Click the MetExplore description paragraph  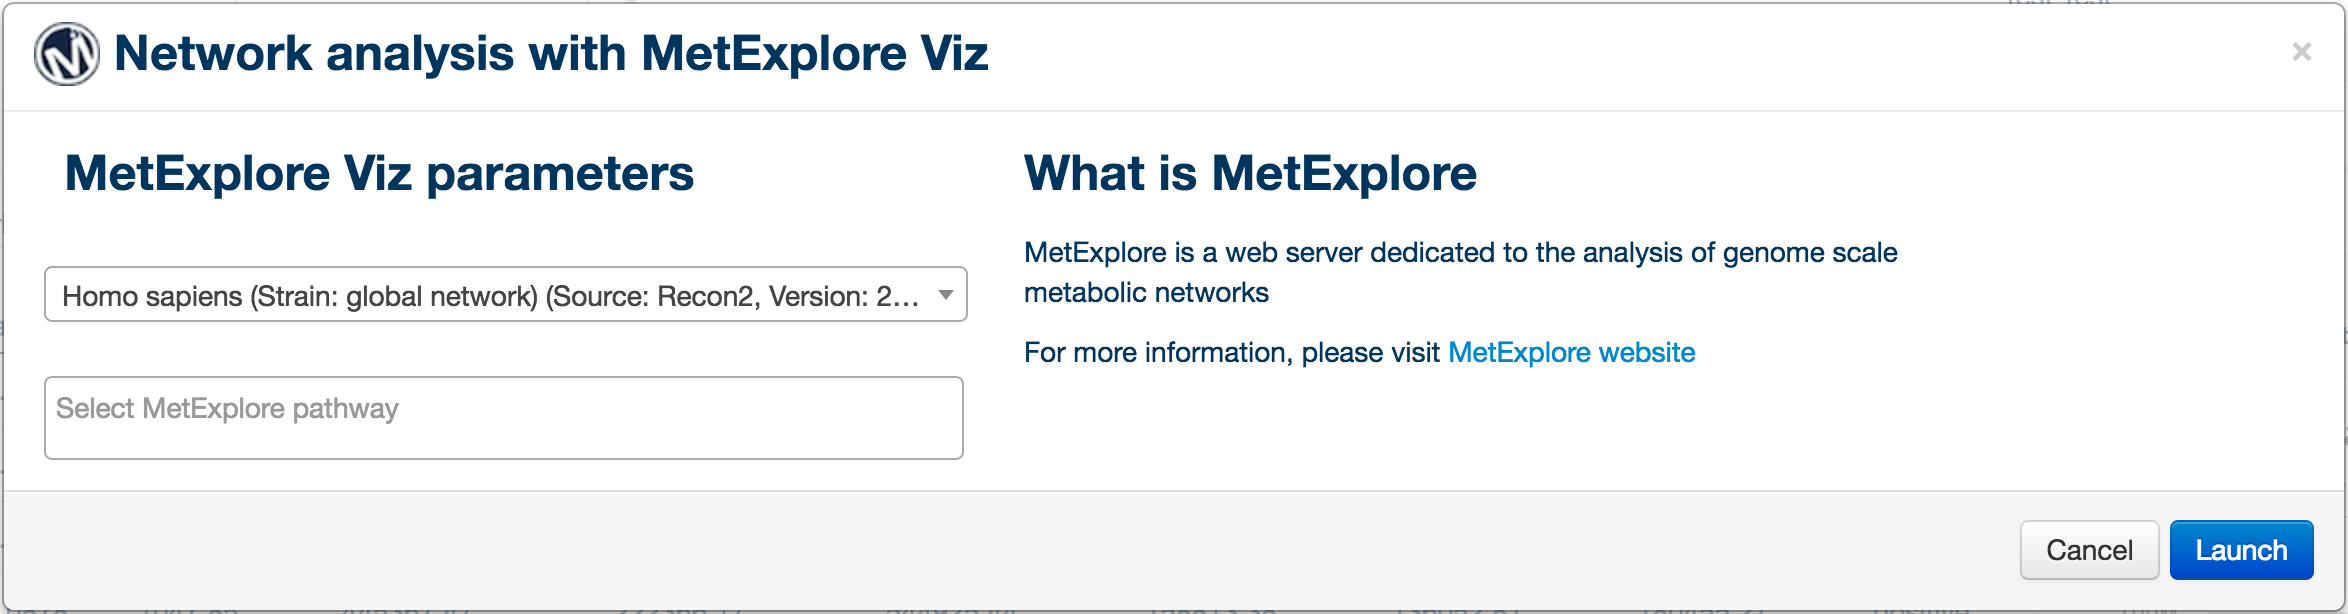pos(1460,272)
